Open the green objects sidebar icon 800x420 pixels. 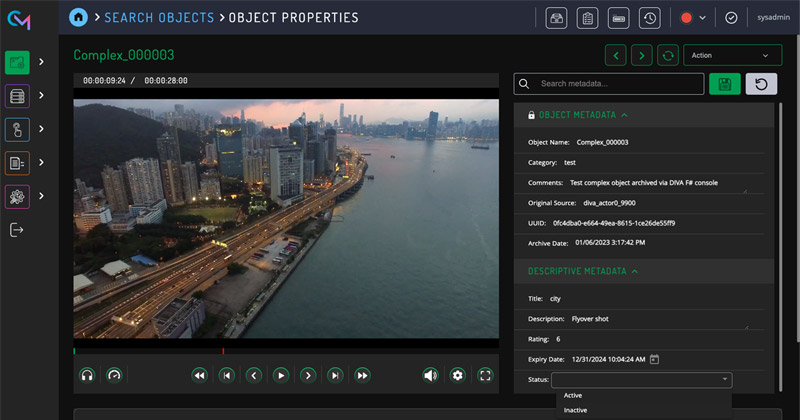17,63
